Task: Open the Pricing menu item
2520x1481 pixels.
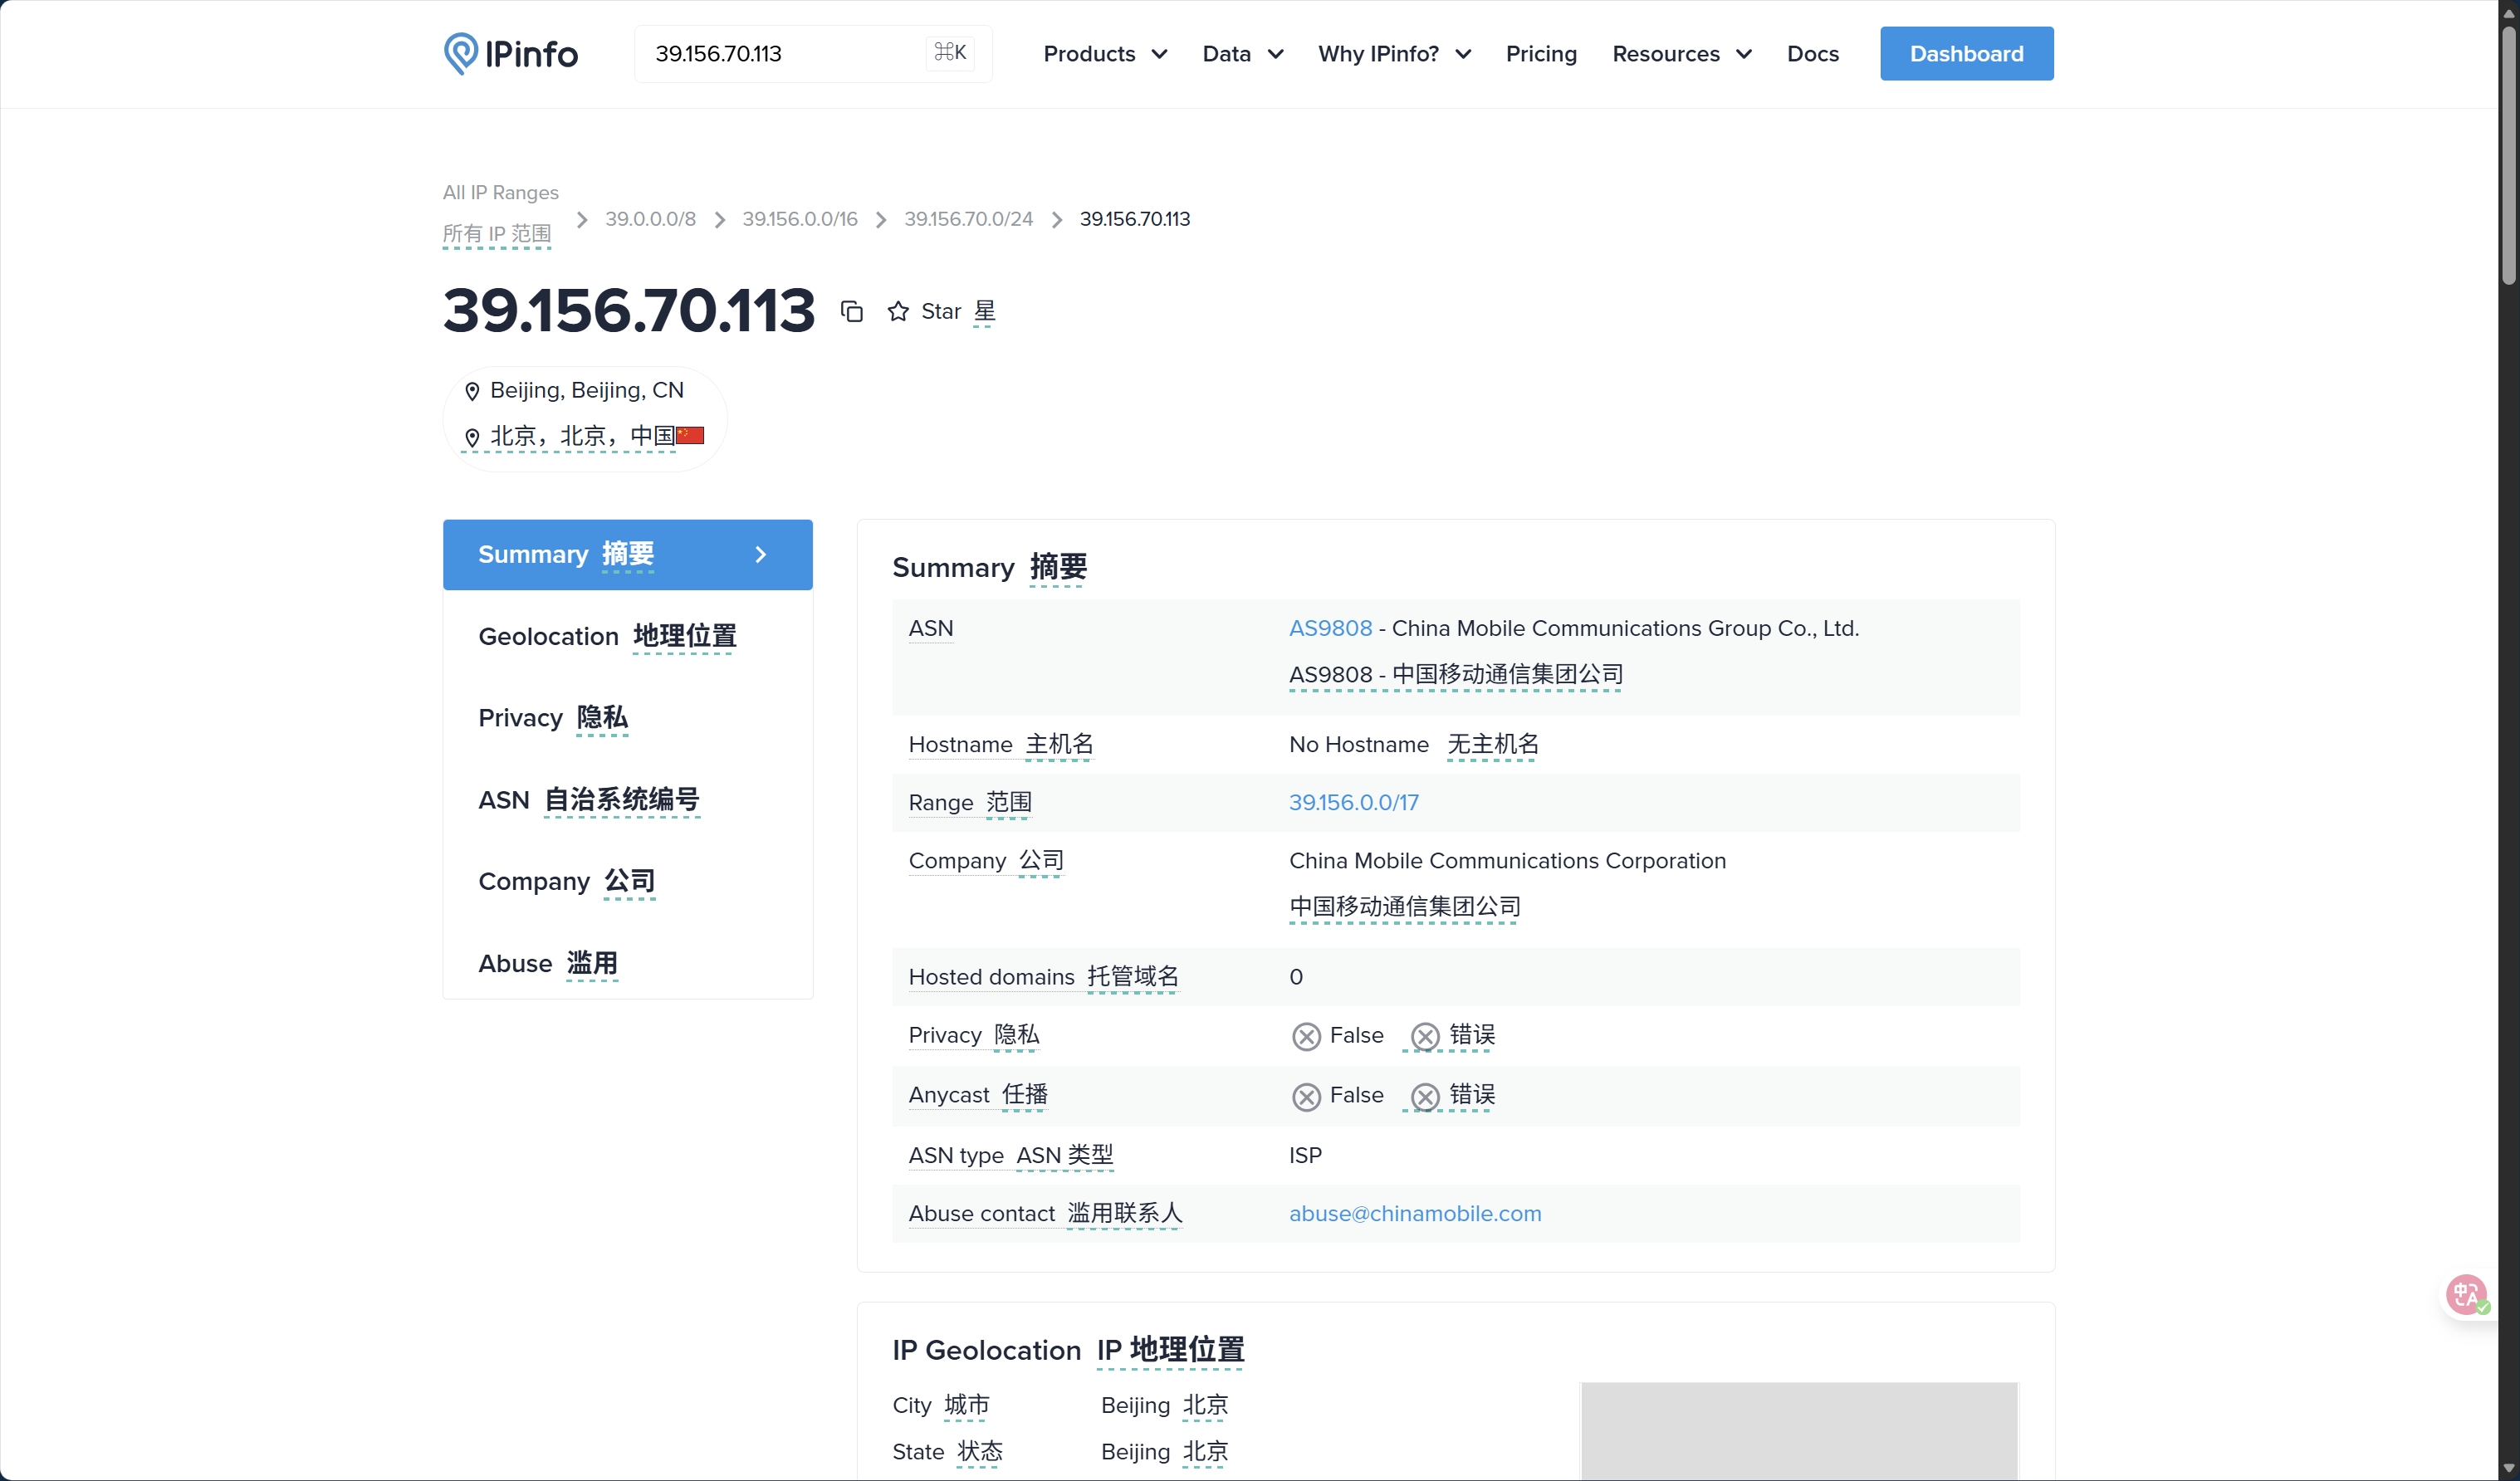Action: pyautogui.click(x=1540, y=54)
